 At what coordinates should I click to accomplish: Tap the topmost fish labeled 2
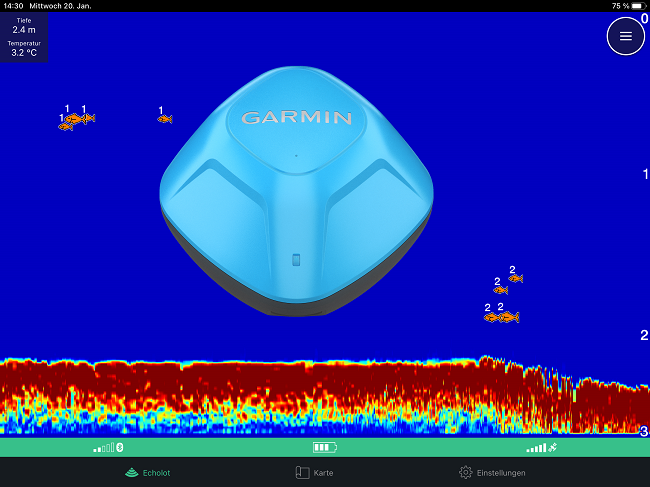click(515, 278)
